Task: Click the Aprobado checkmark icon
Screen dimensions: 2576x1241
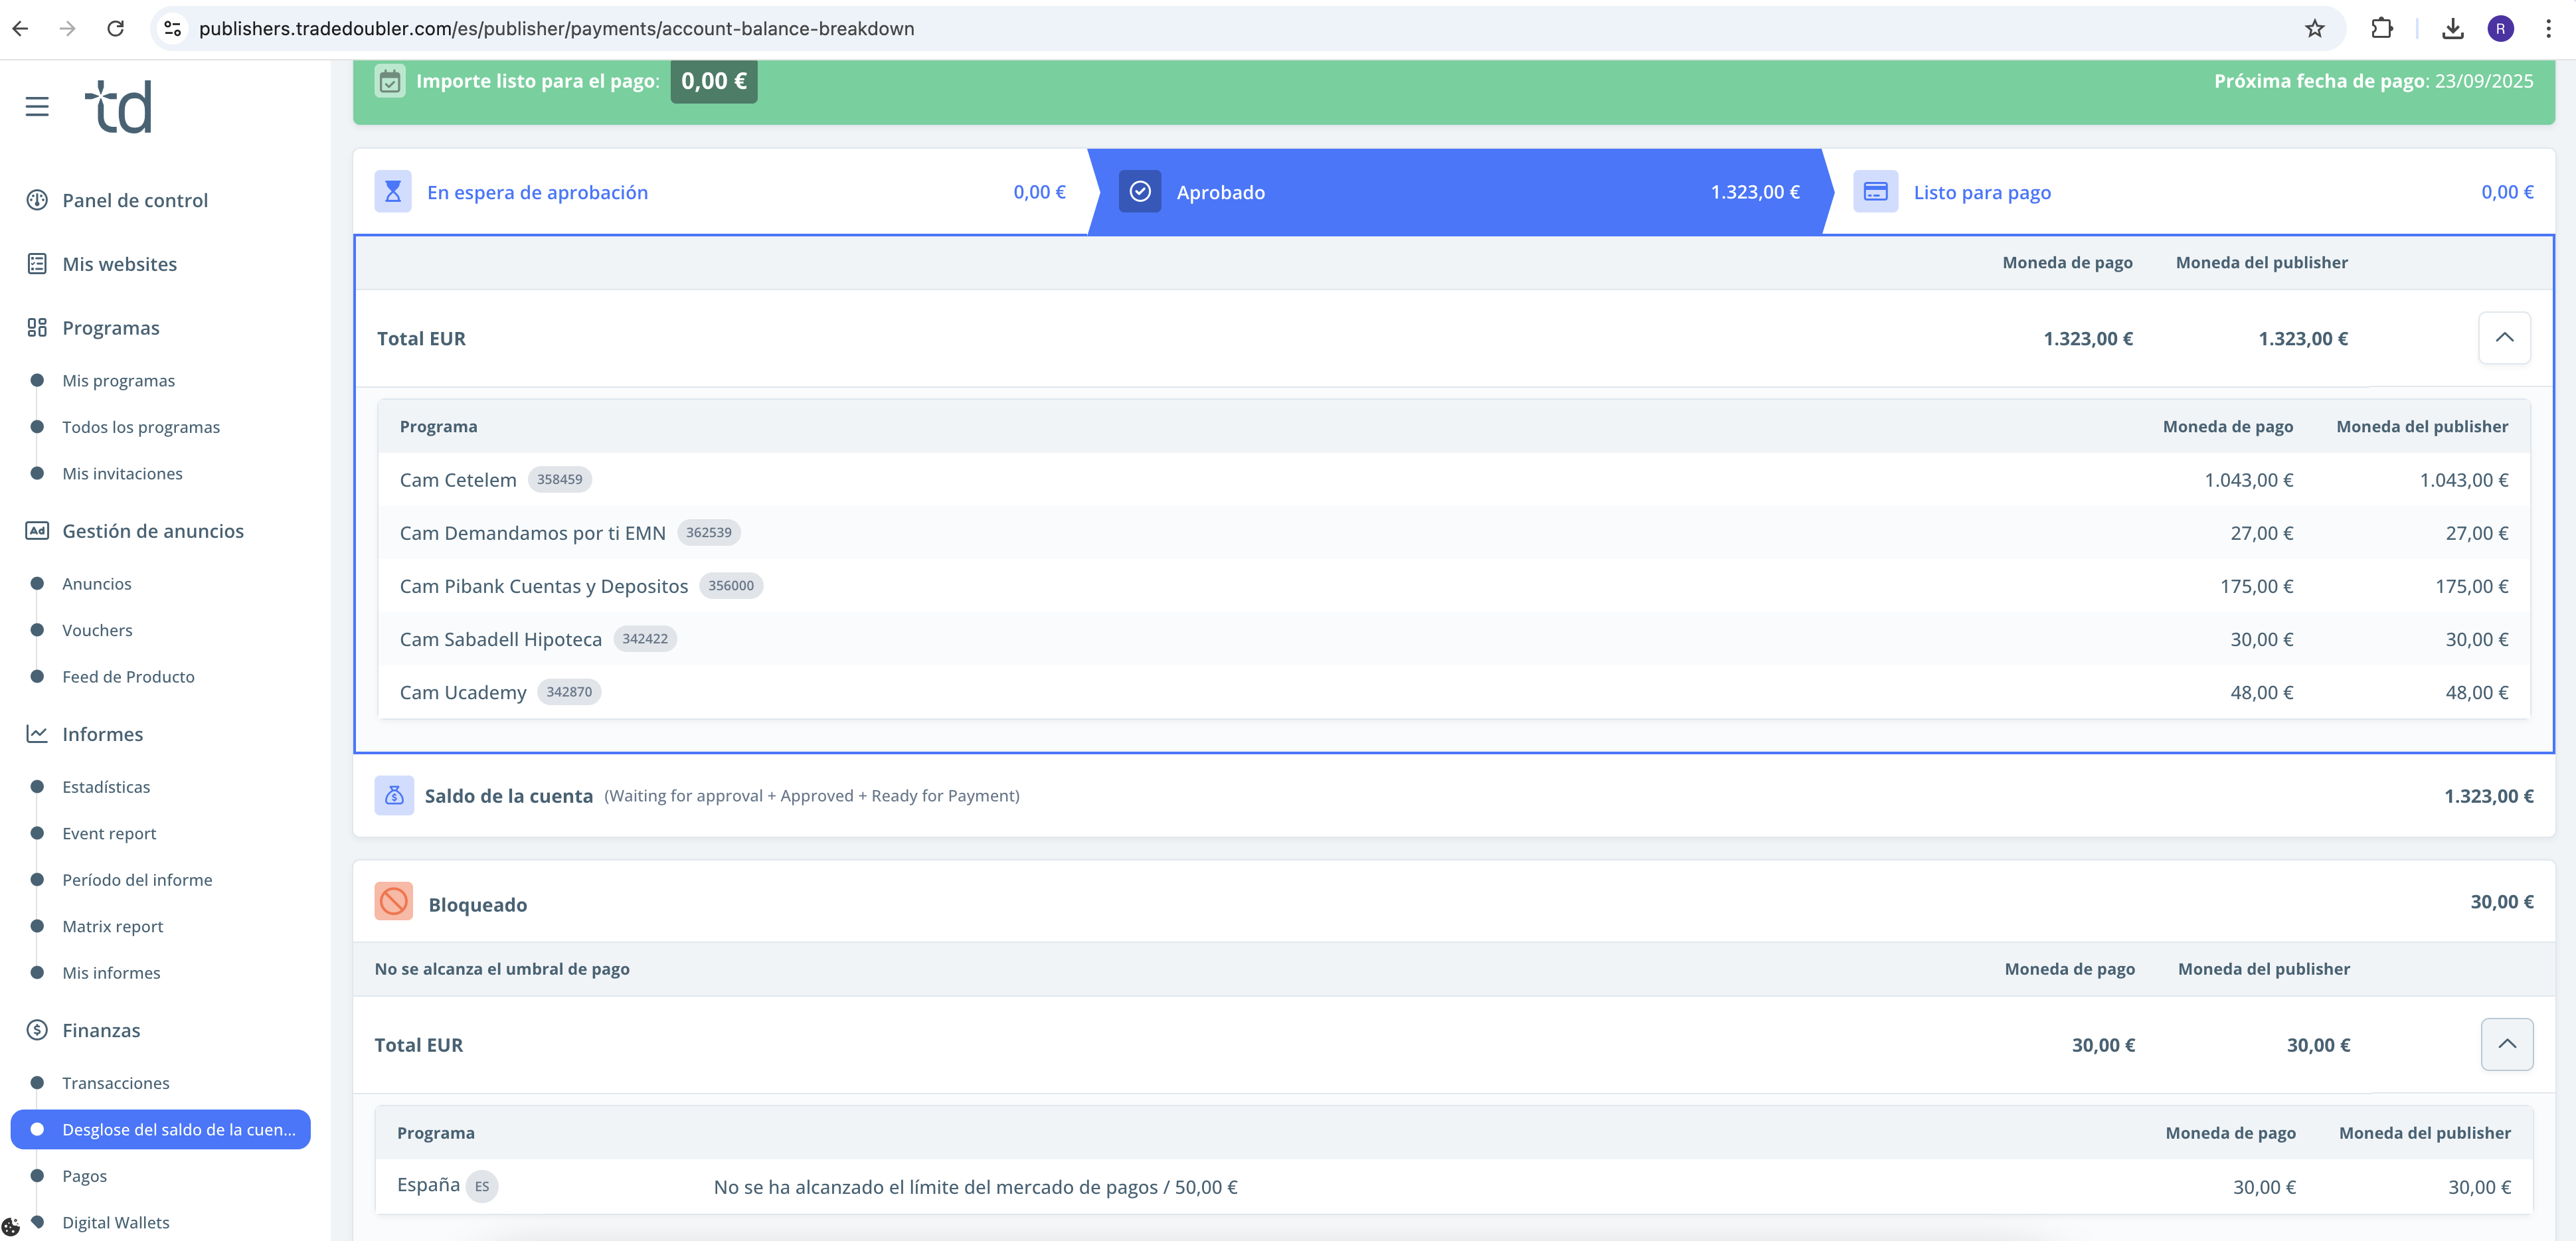Action: pyautogui.click(x=1139, y=191)
